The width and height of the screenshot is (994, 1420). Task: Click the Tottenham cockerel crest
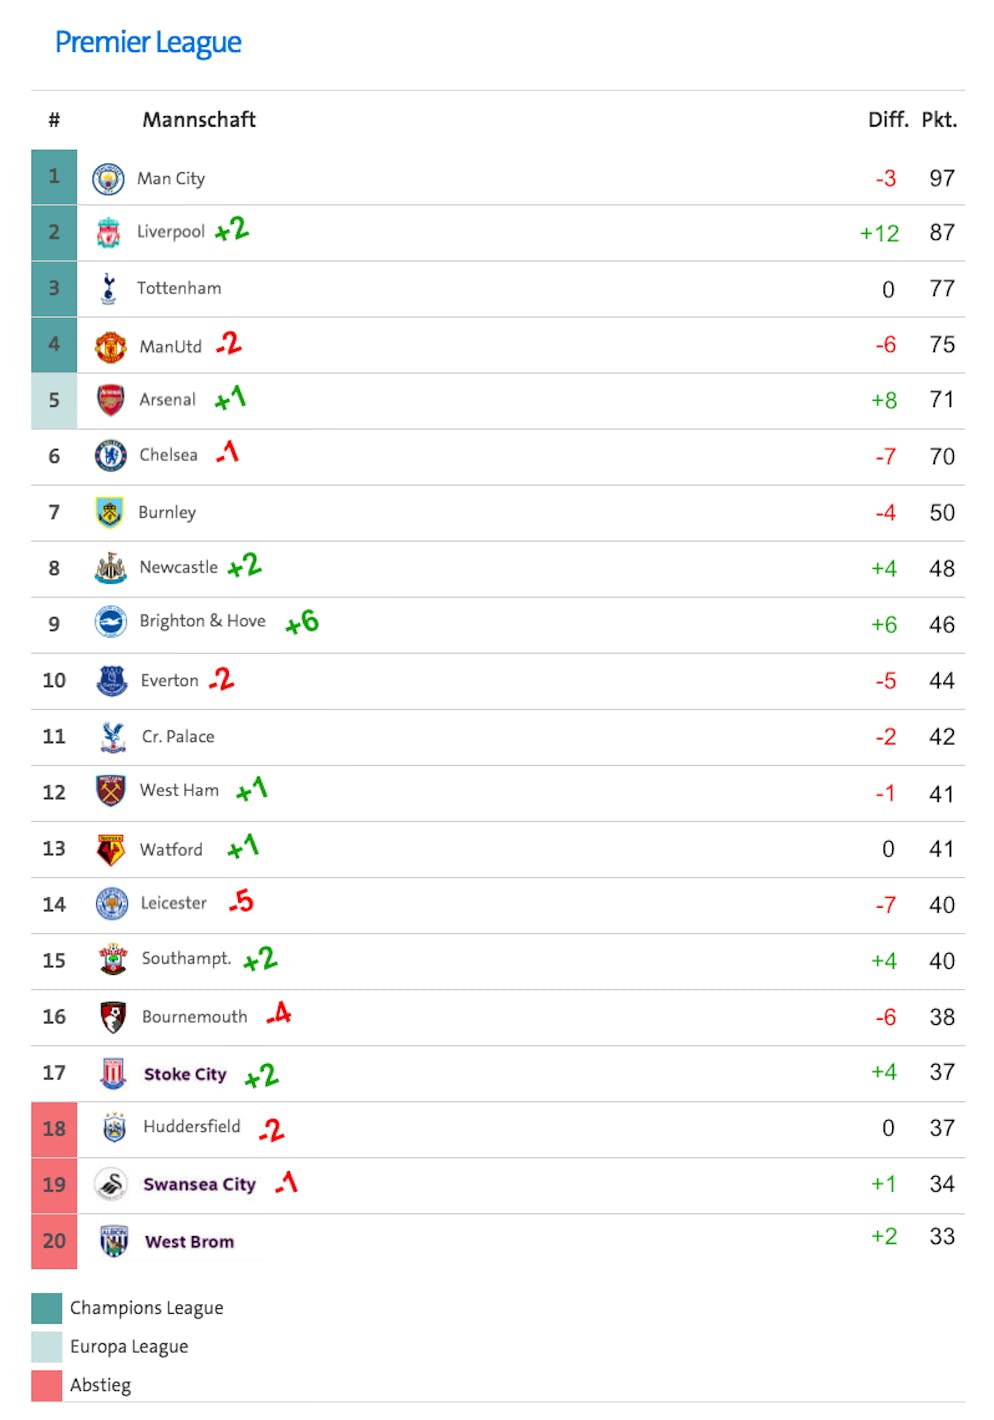point(109,289)
